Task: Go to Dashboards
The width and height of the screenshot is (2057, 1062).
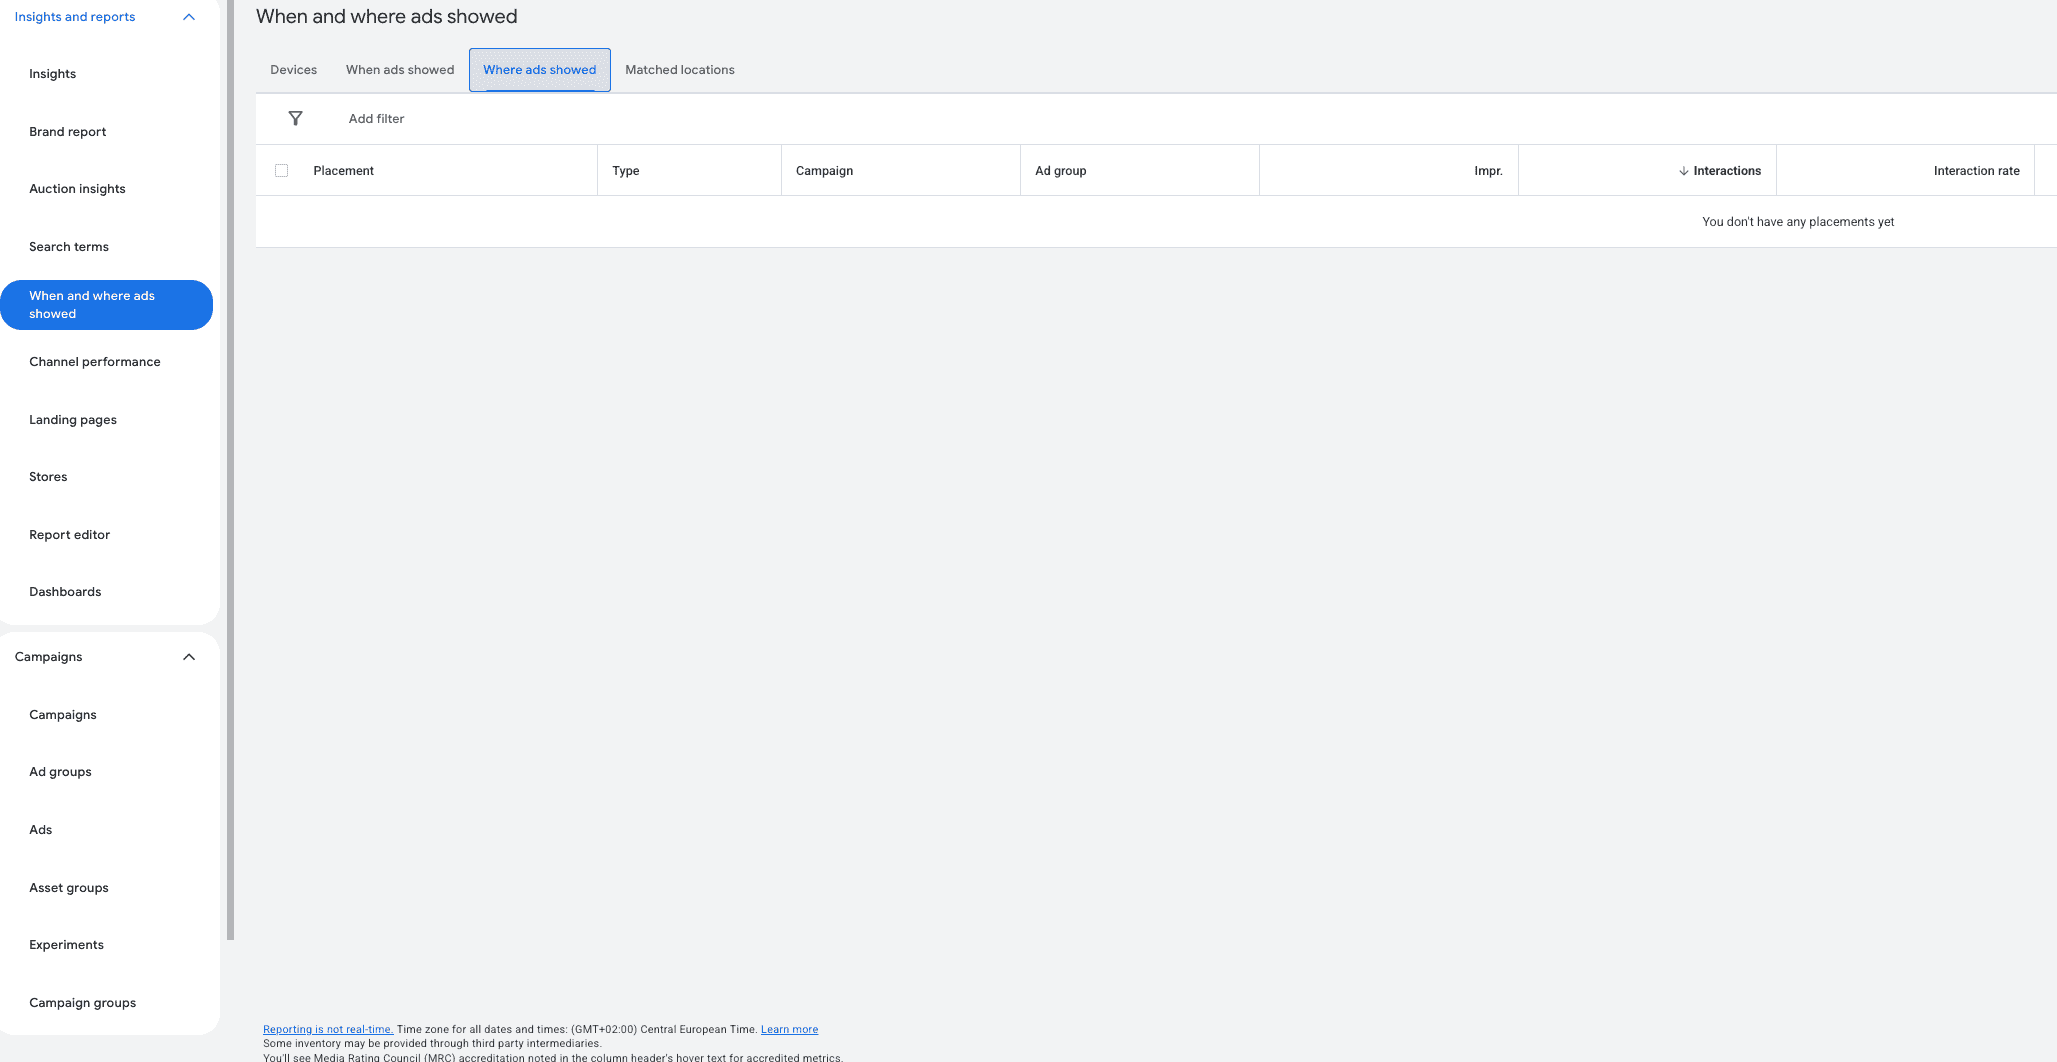Action: click(x=65, y=592)
